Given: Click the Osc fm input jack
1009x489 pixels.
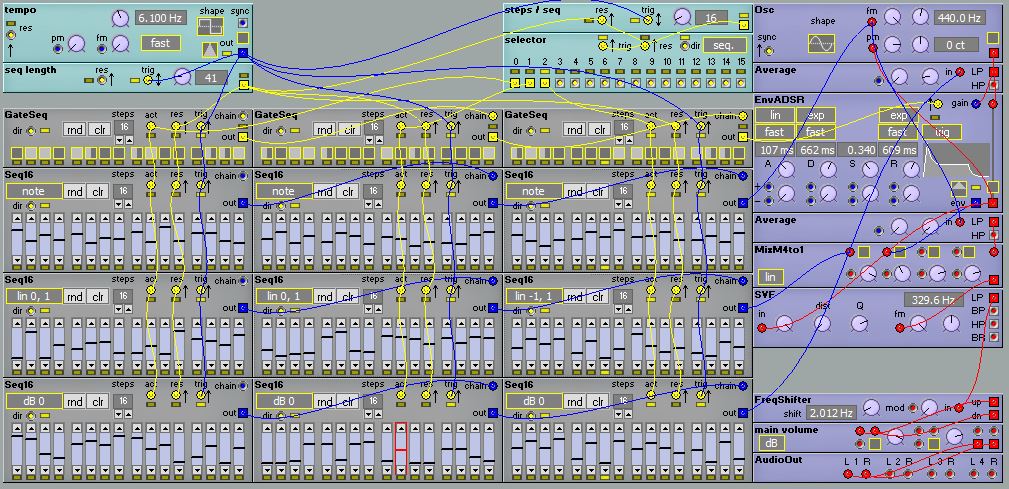Looking at the screenshot, I should pos(872,22).
